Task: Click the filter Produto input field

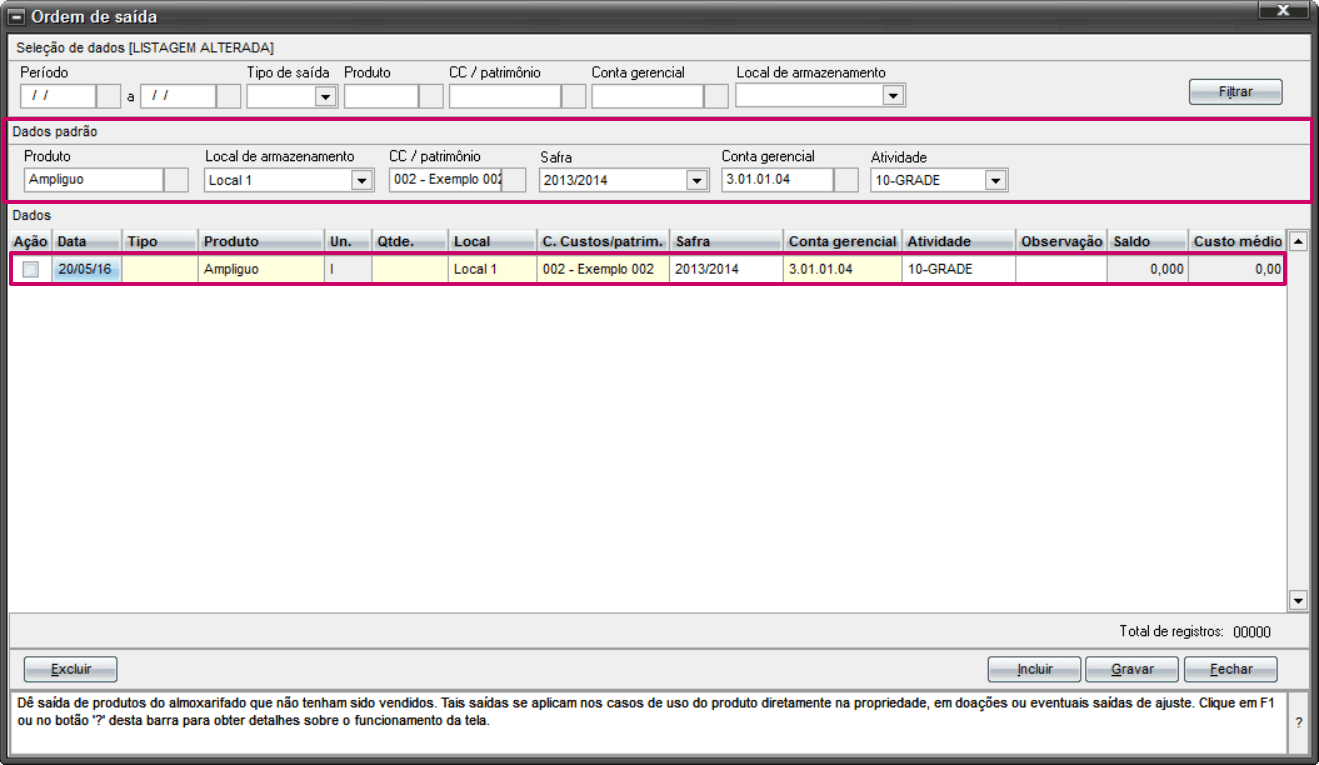Action: (381, 96)
